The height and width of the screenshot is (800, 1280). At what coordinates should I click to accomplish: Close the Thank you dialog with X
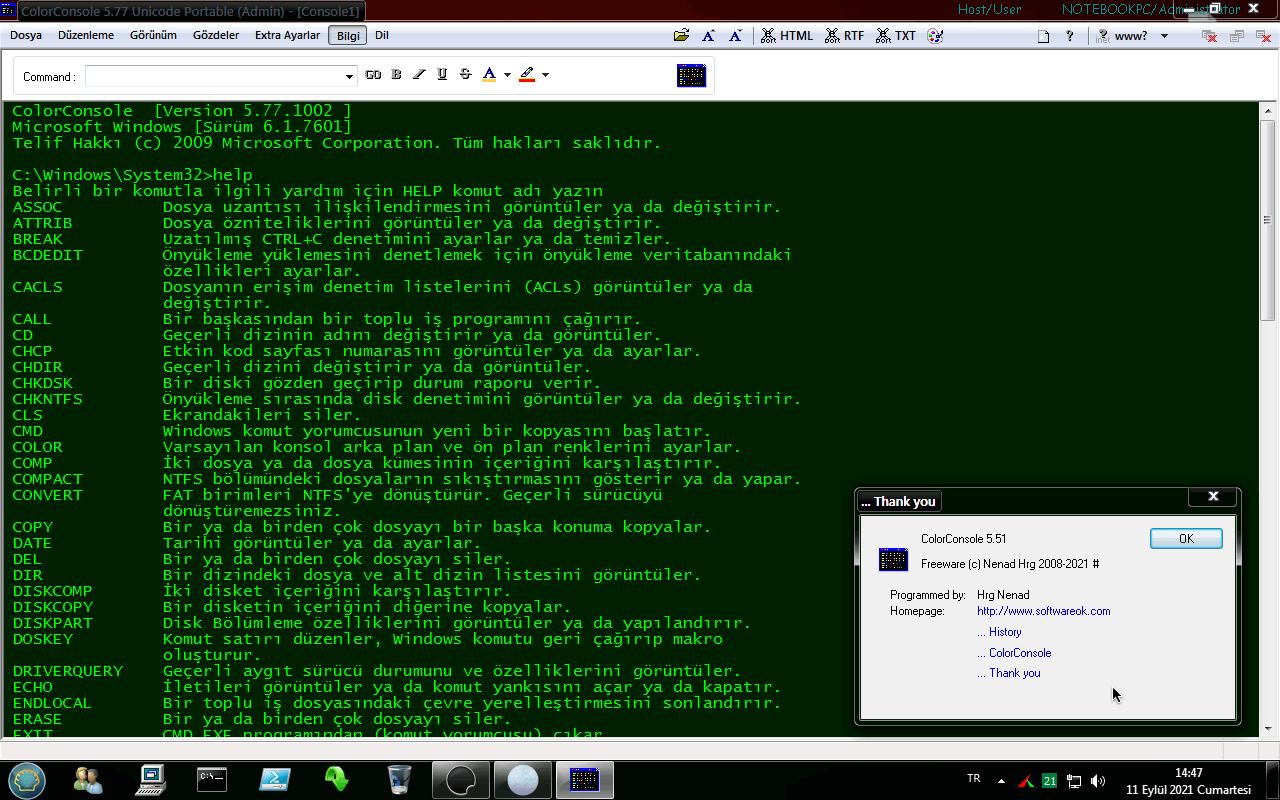coord(1213,496)
